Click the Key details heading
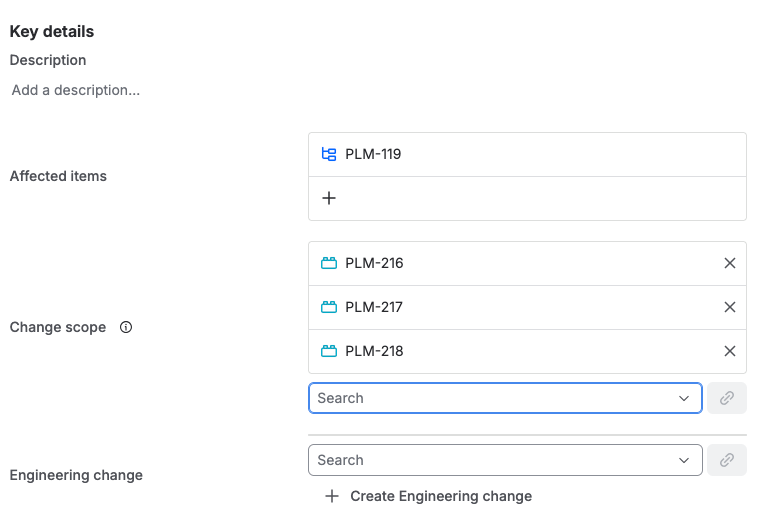The image size is (777, 518). 52,31
